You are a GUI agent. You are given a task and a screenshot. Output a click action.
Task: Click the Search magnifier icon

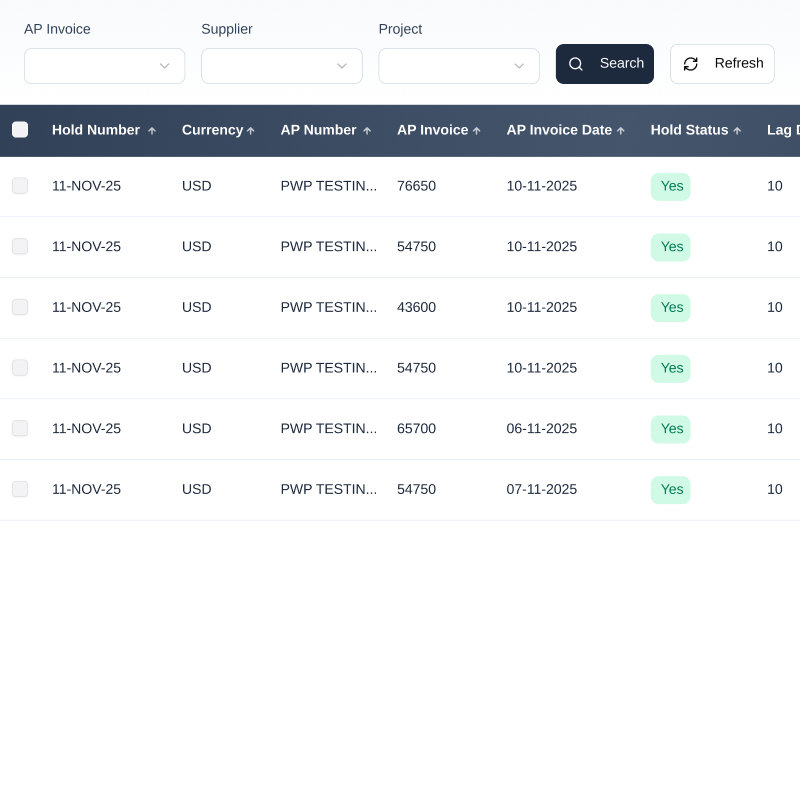576,64
